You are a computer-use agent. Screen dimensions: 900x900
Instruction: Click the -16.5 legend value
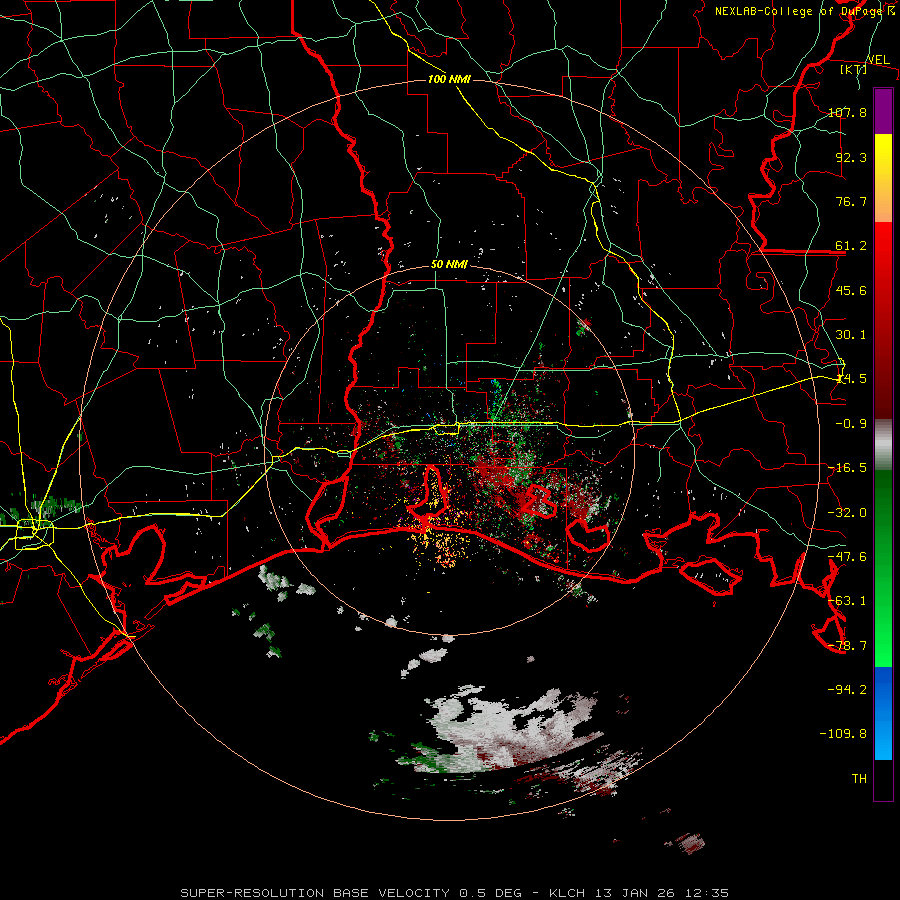pos(847,468)
